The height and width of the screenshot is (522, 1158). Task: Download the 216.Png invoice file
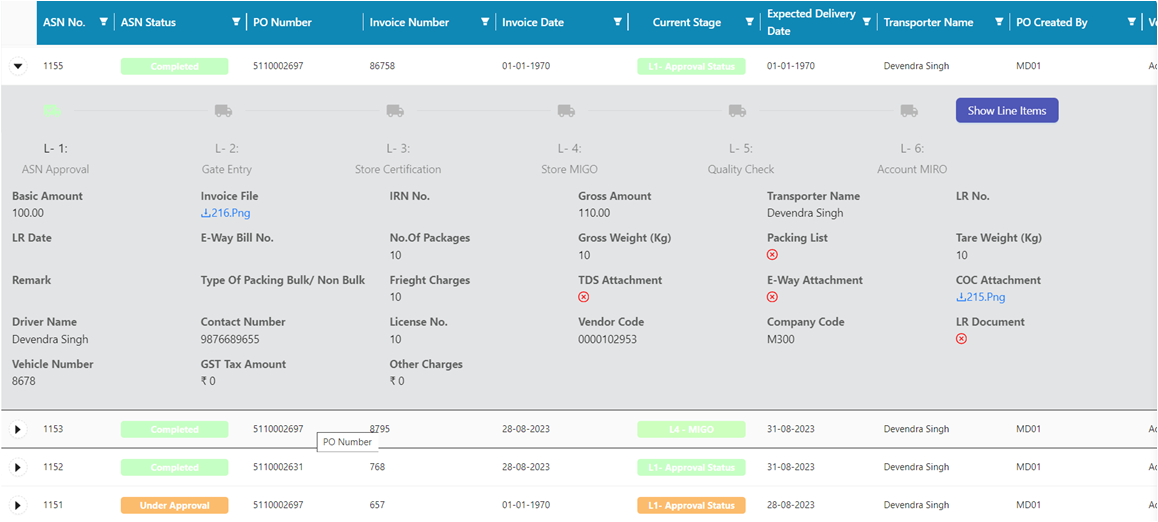[226, 213]
